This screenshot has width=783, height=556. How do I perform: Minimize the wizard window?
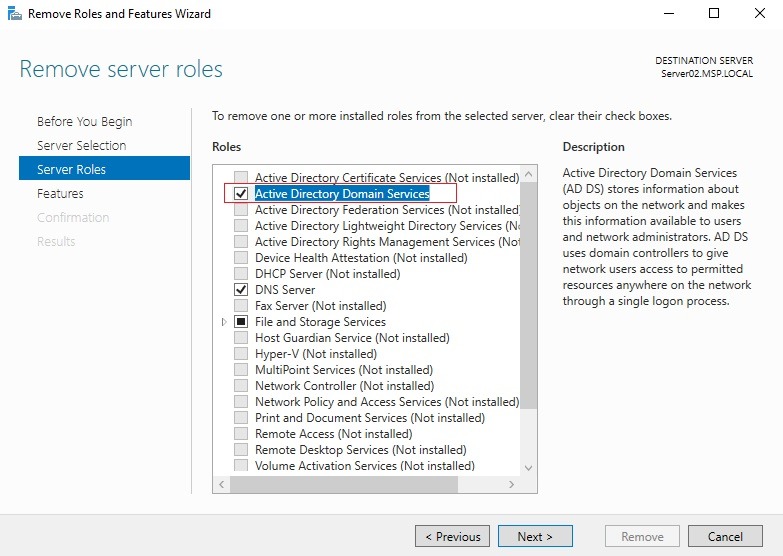[667, 14]
